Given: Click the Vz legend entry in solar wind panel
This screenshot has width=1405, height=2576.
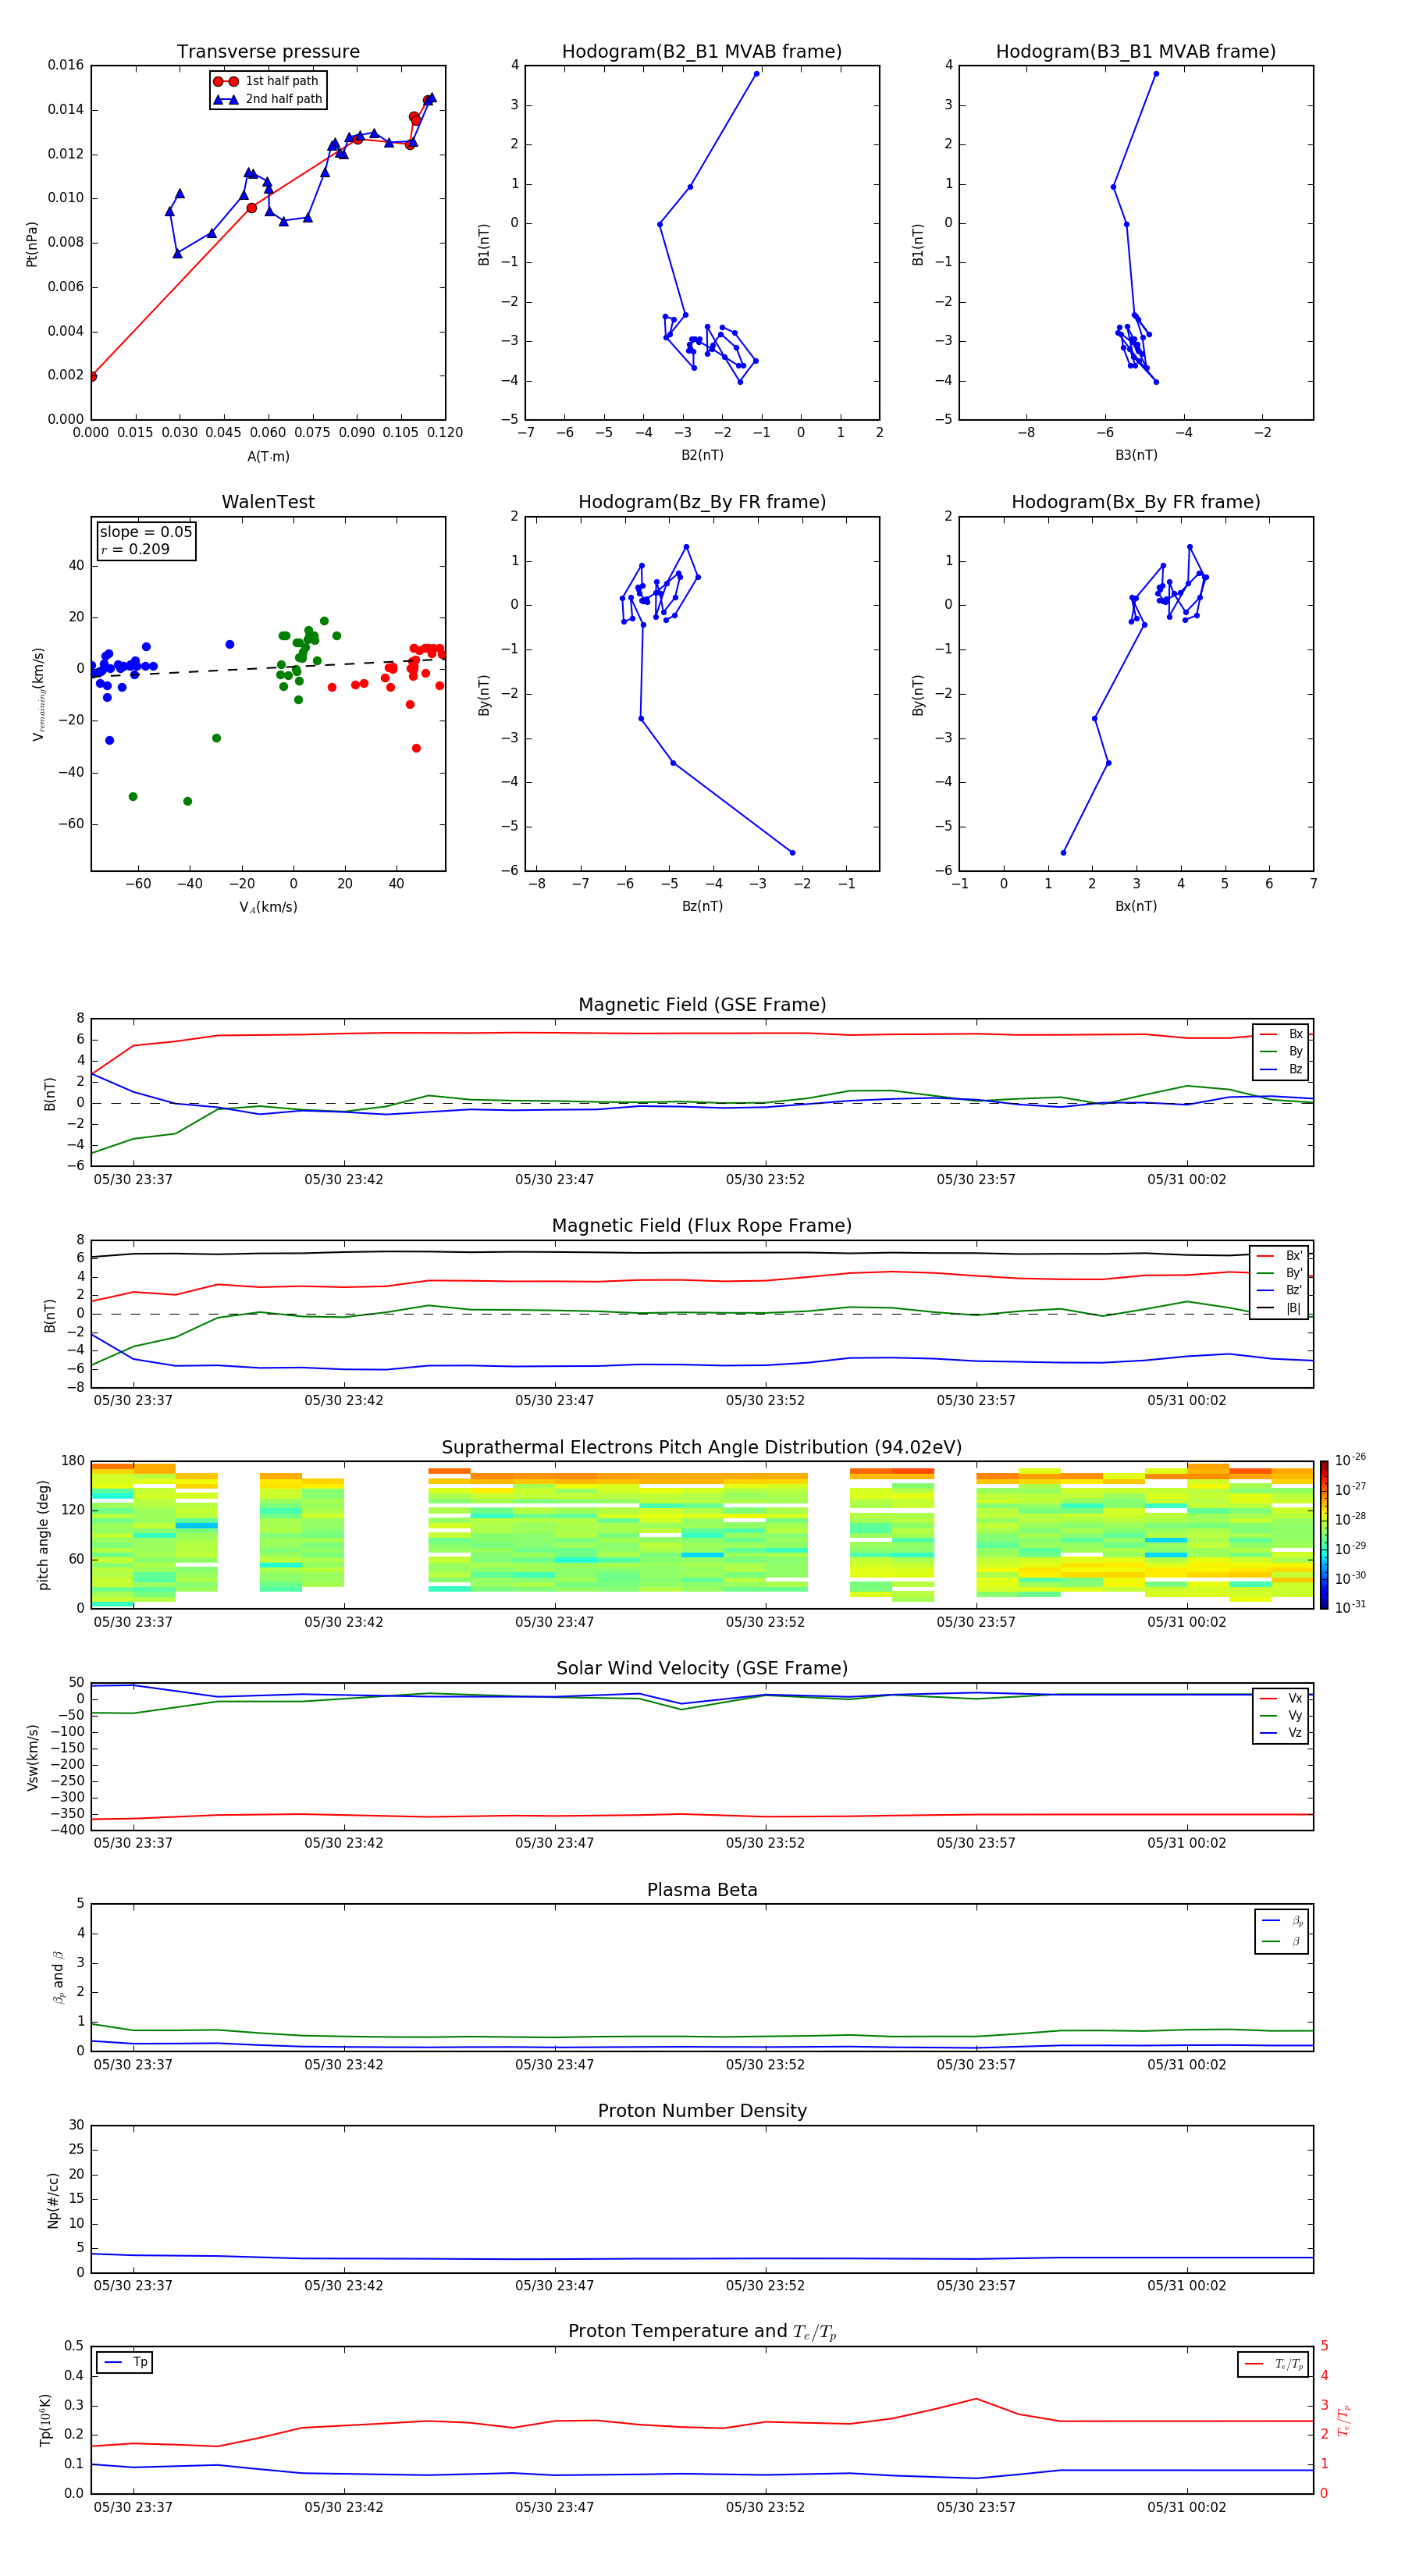Looking at the screenshot, I should click(1281, 1733).
